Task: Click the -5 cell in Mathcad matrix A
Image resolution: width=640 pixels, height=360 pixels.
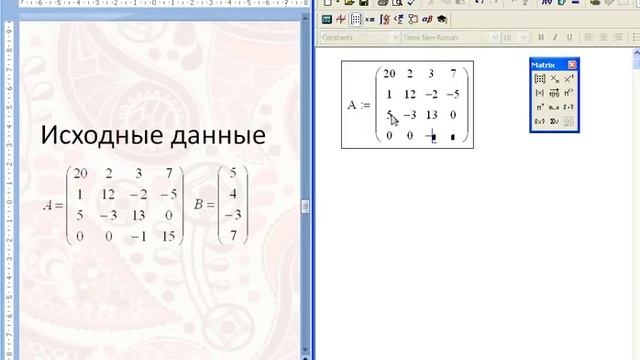Action: coord(453,95)
